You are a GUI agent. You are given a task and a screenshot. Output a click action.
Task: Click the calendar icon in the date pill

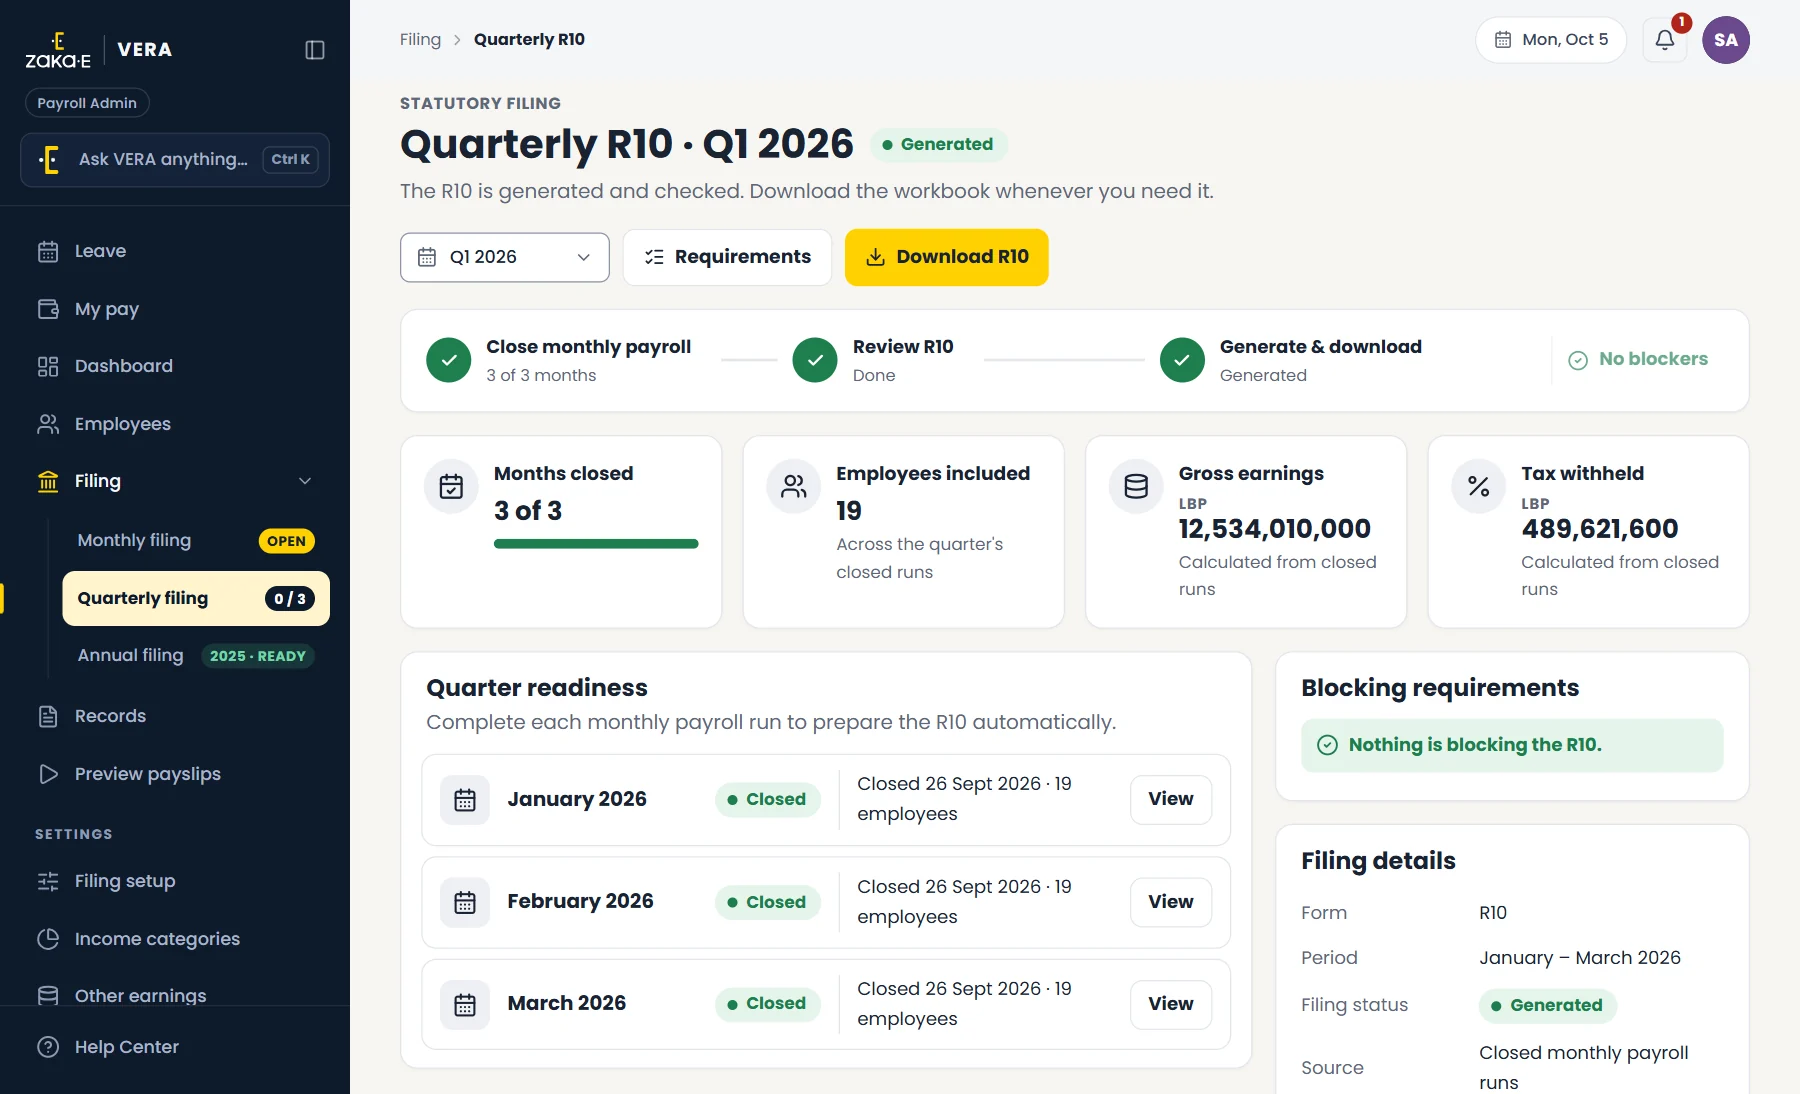pos(1503,40)
